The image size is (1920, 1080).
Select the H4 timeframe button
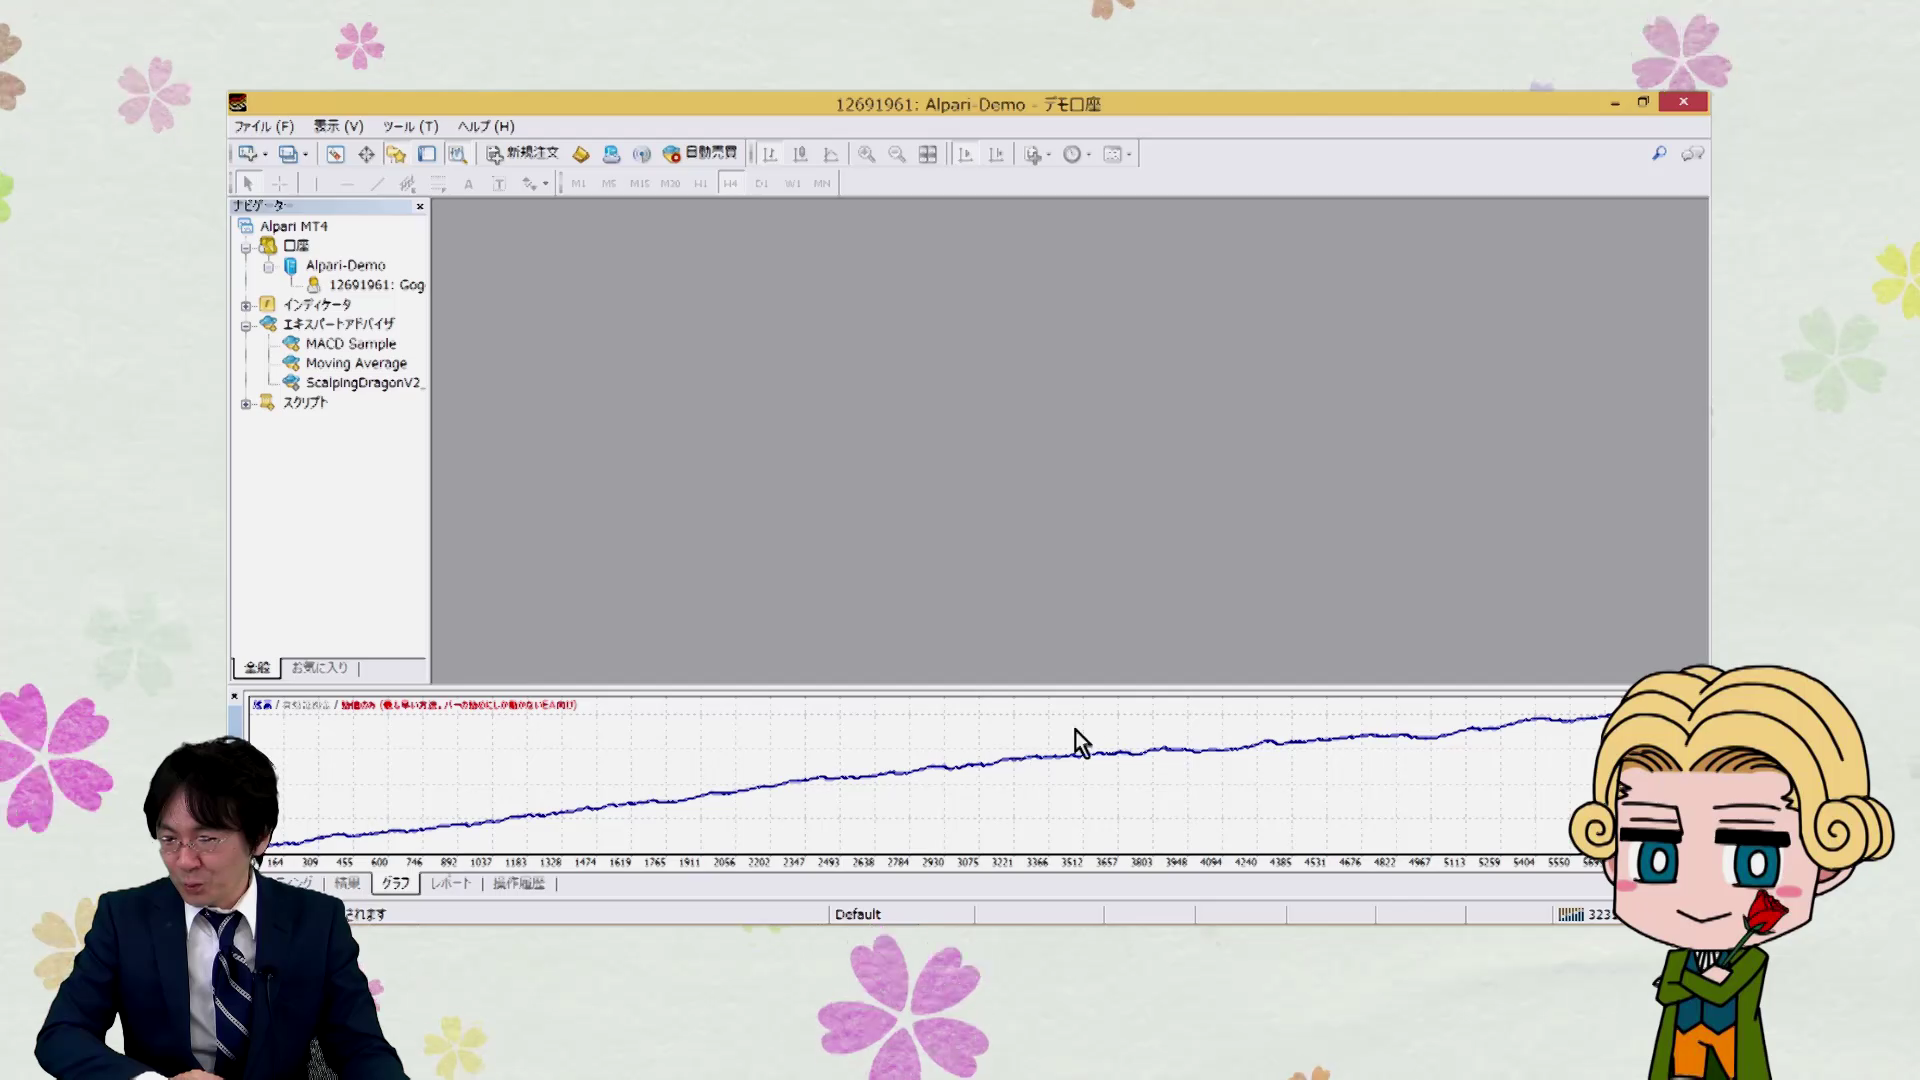click(x=730, y=184)
